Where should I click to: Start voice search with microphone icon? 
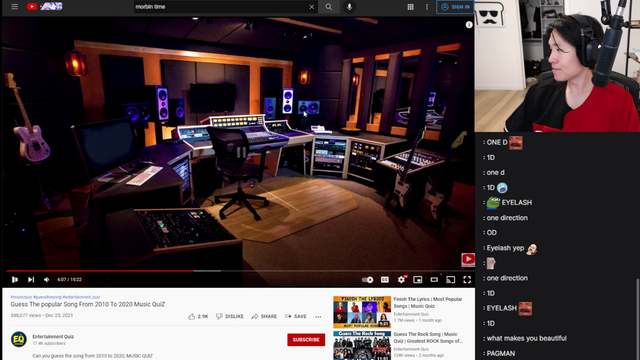click(349, 7)
